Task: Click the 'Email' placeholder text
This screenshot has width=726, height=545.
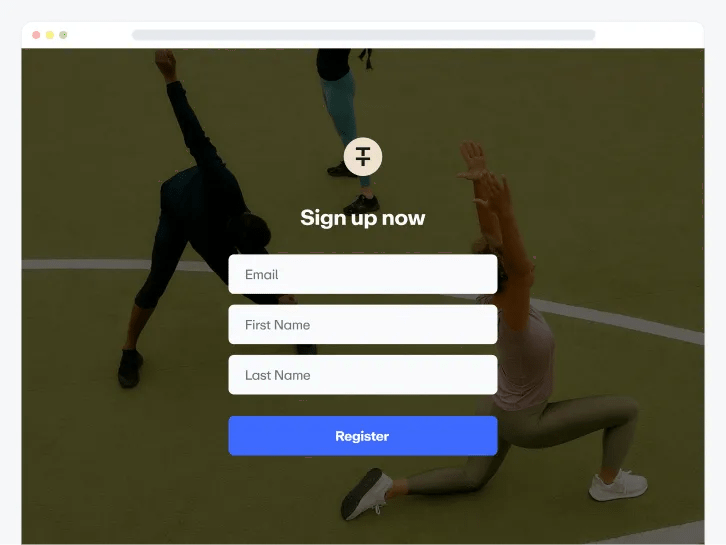Action: tap(262, 275)
